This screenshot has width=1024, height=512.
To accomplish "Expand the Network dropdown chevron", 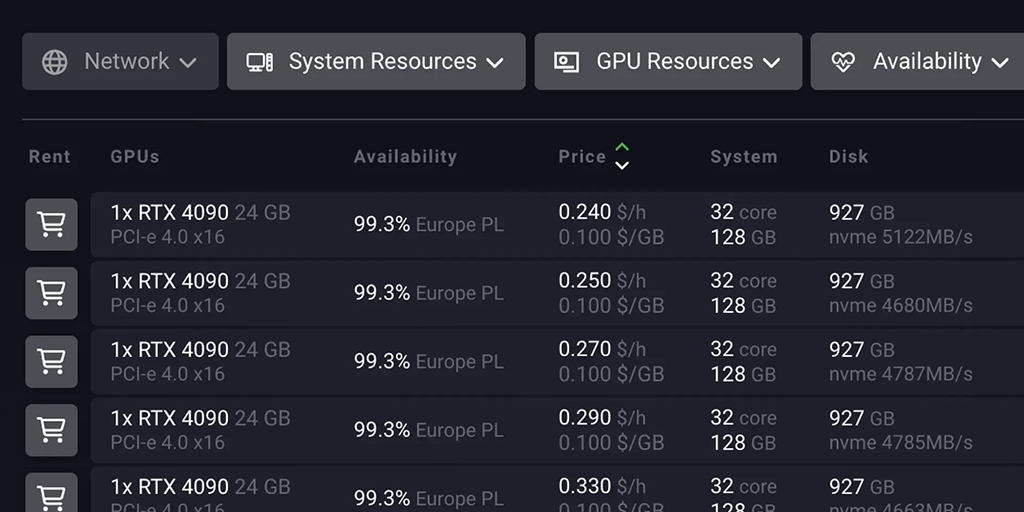I will pos(188,63).
